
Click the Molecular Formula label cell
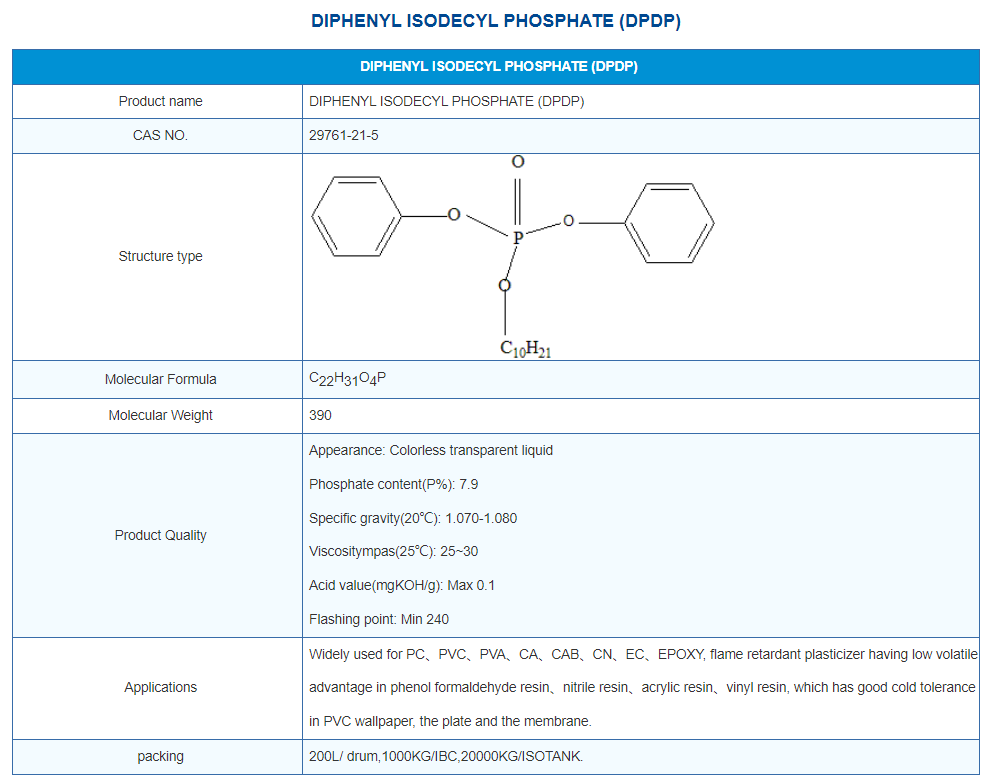click(160, 379)
